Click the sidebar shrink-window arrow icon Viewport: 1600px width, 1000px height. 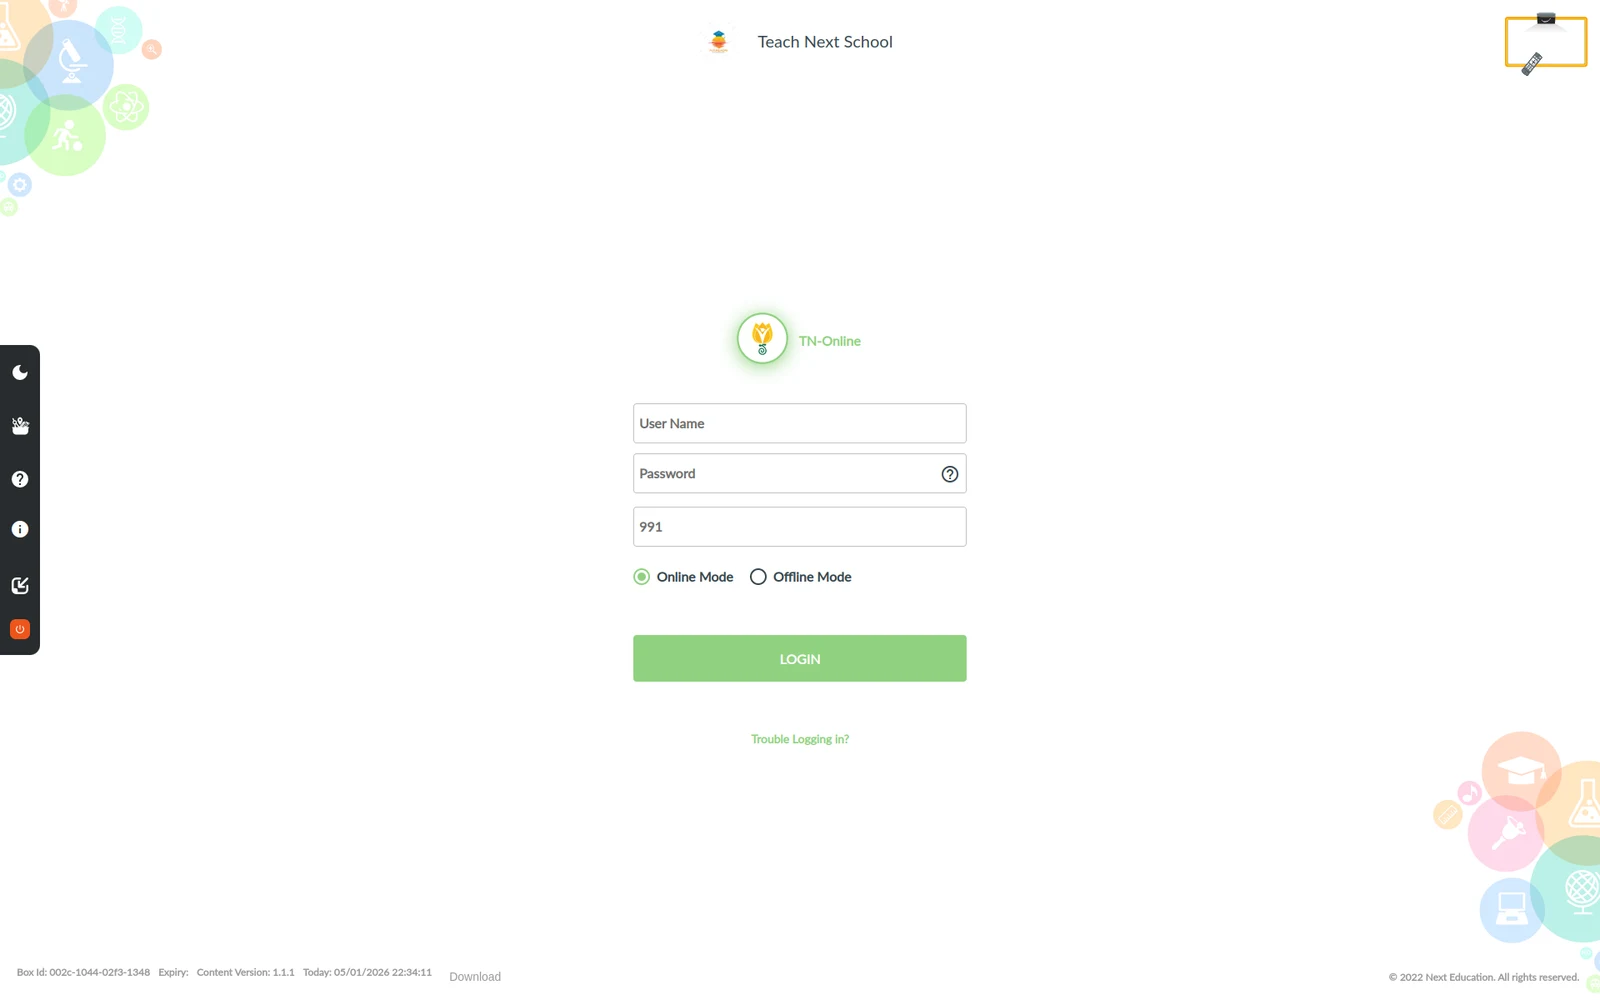pyautogui.click(x=20, y=585)
